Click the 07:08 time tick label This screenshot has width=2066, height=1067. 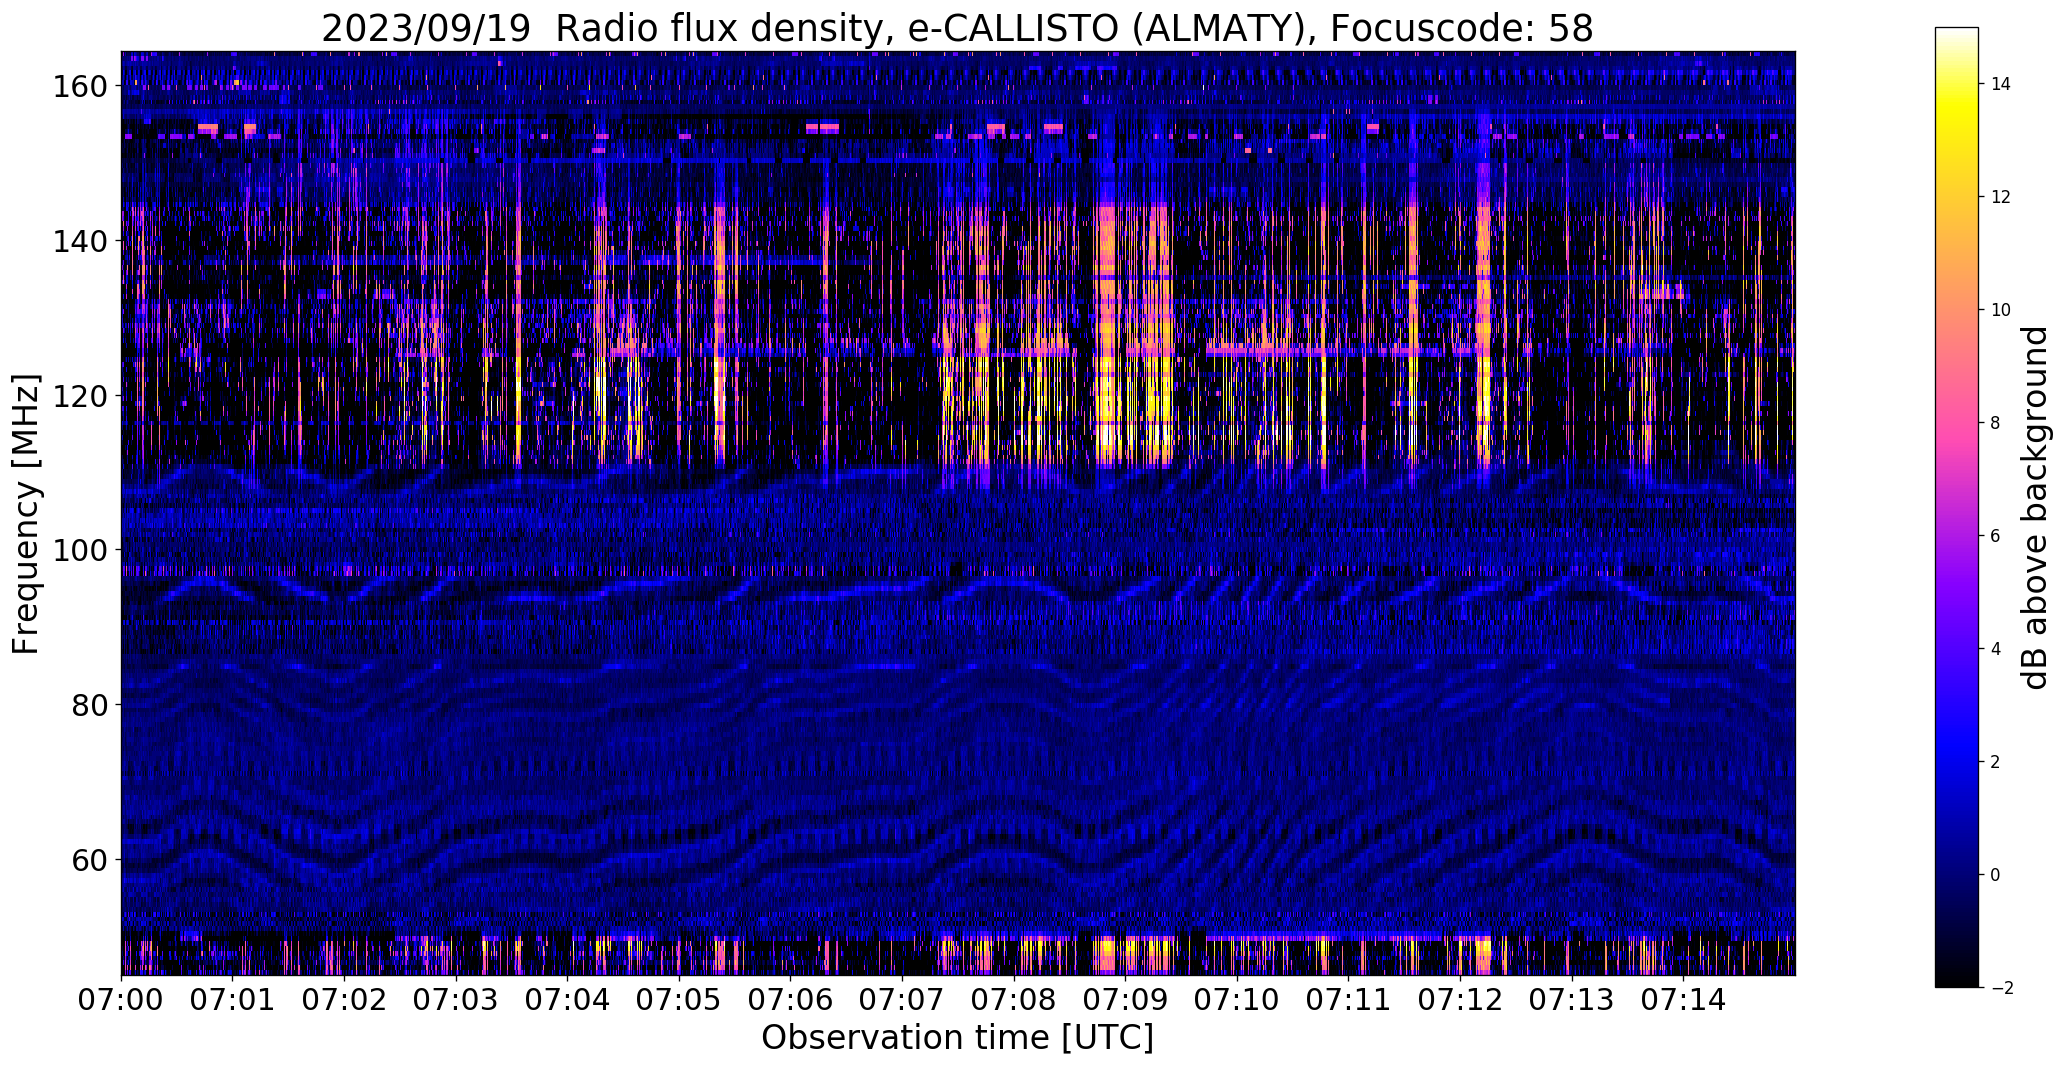pos(1014,1000)
